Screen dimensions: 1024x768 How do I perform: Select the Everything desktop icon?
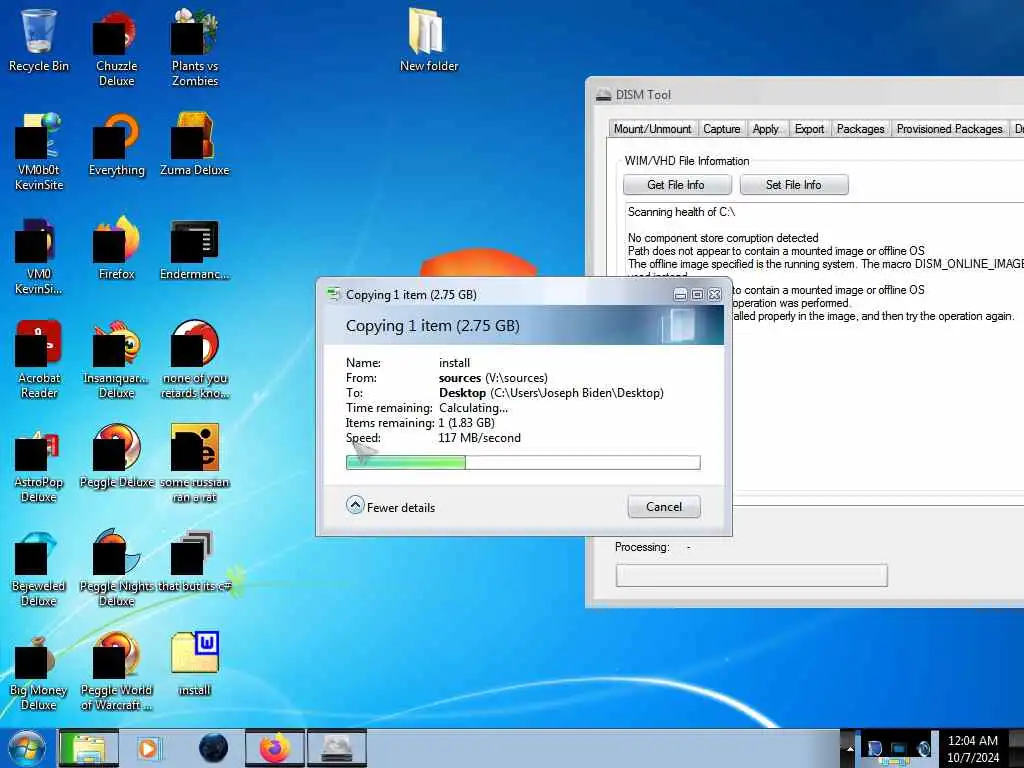click(x=116, y=145)
